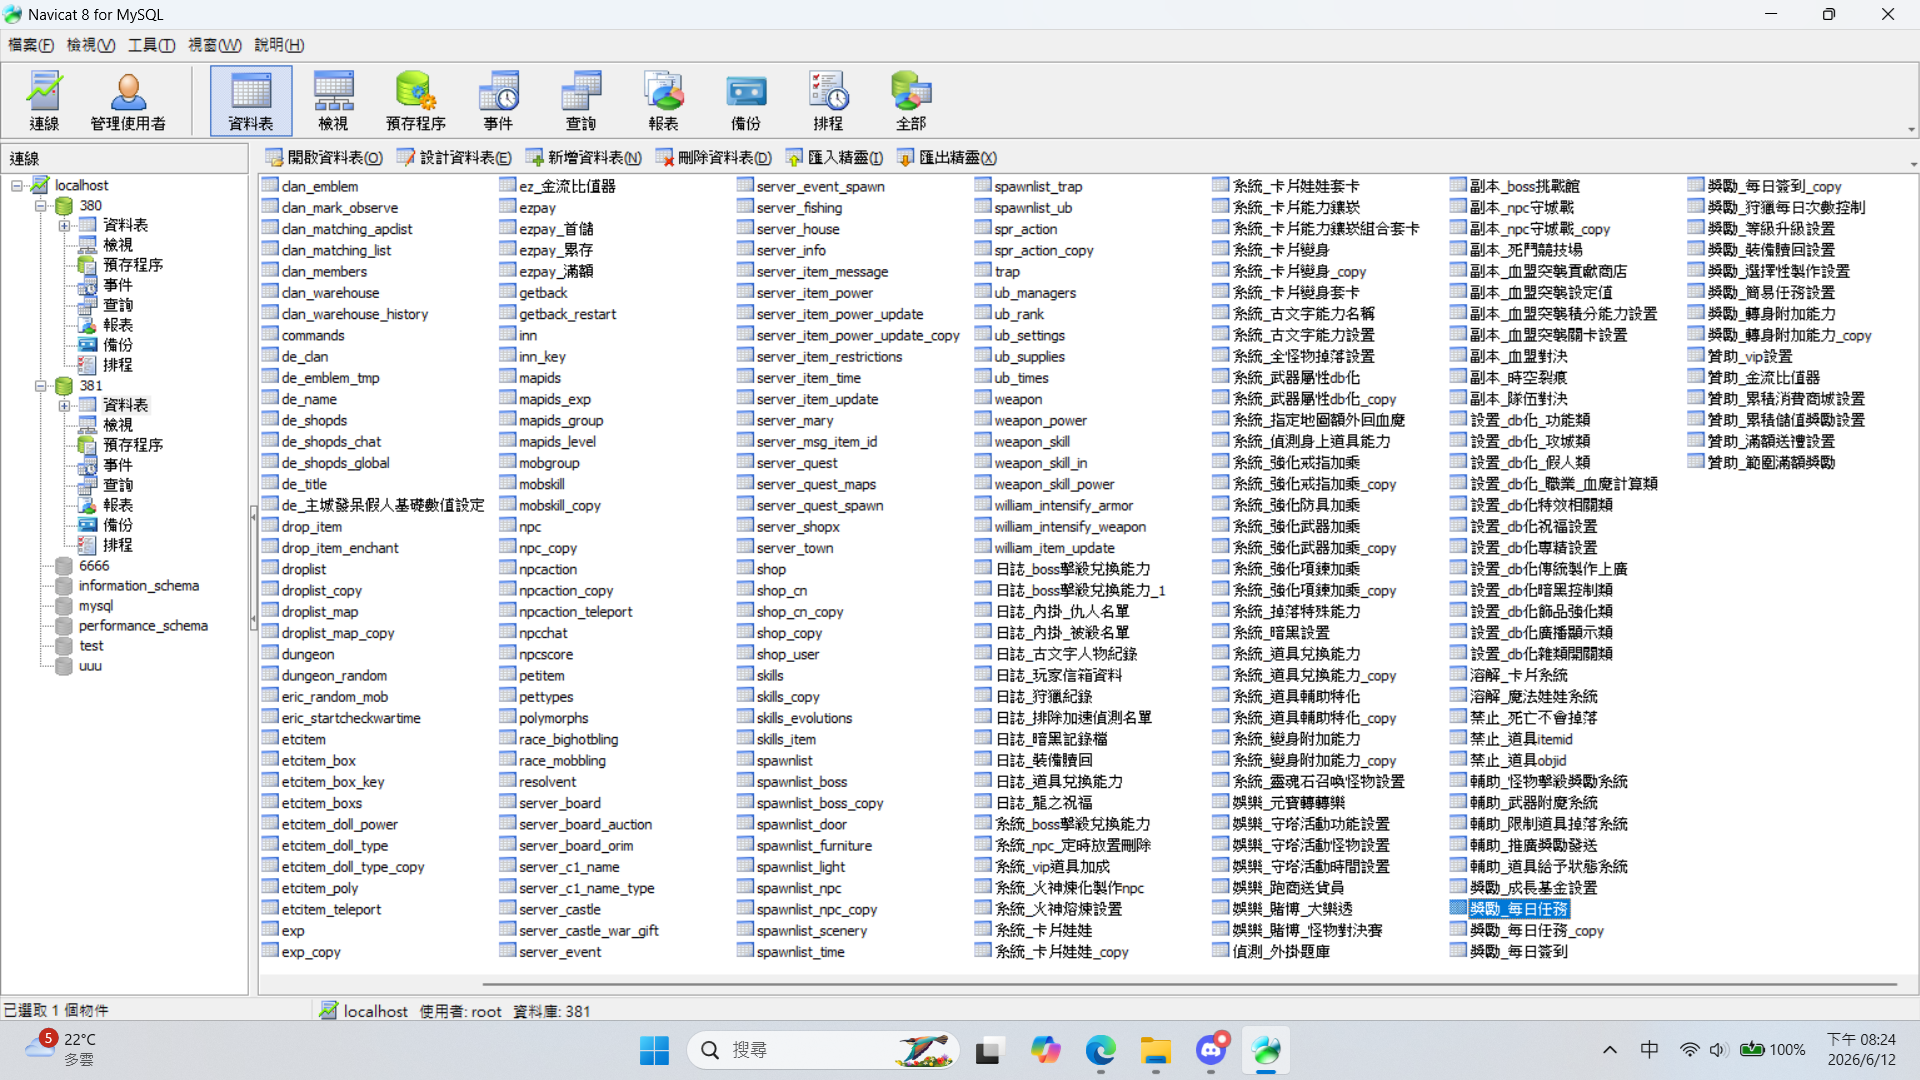Select 報表 under database 381

118,505
